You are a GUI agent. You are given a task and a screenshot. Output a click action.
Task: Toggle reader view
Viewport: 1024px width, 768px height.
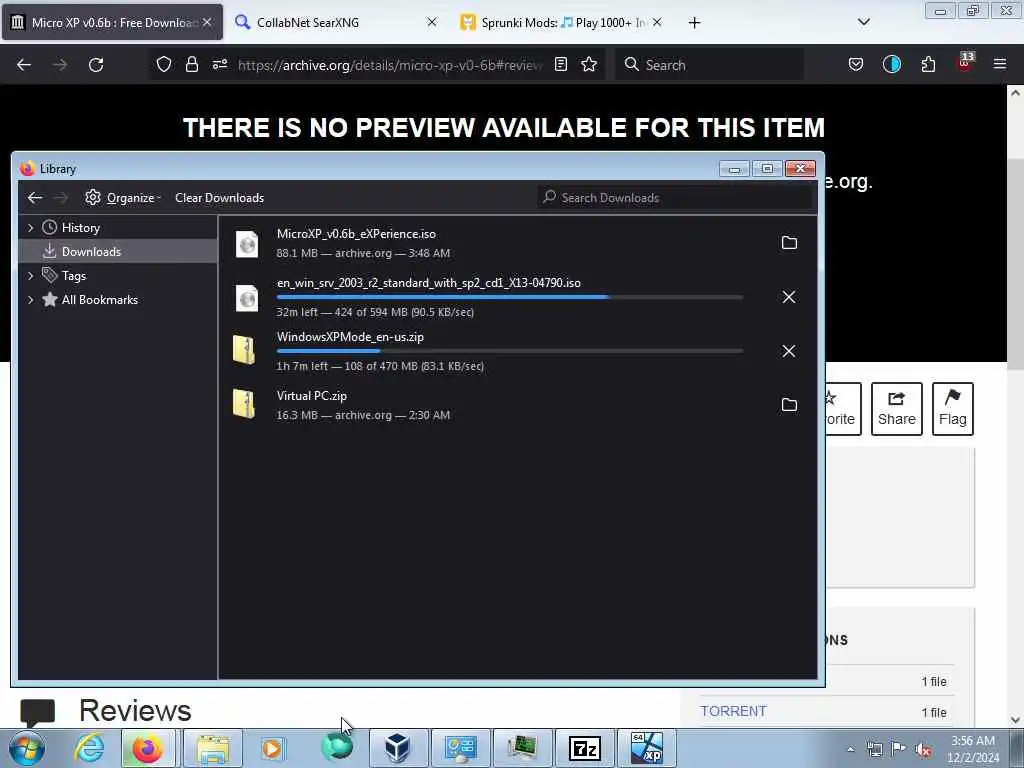click(560, 65)
